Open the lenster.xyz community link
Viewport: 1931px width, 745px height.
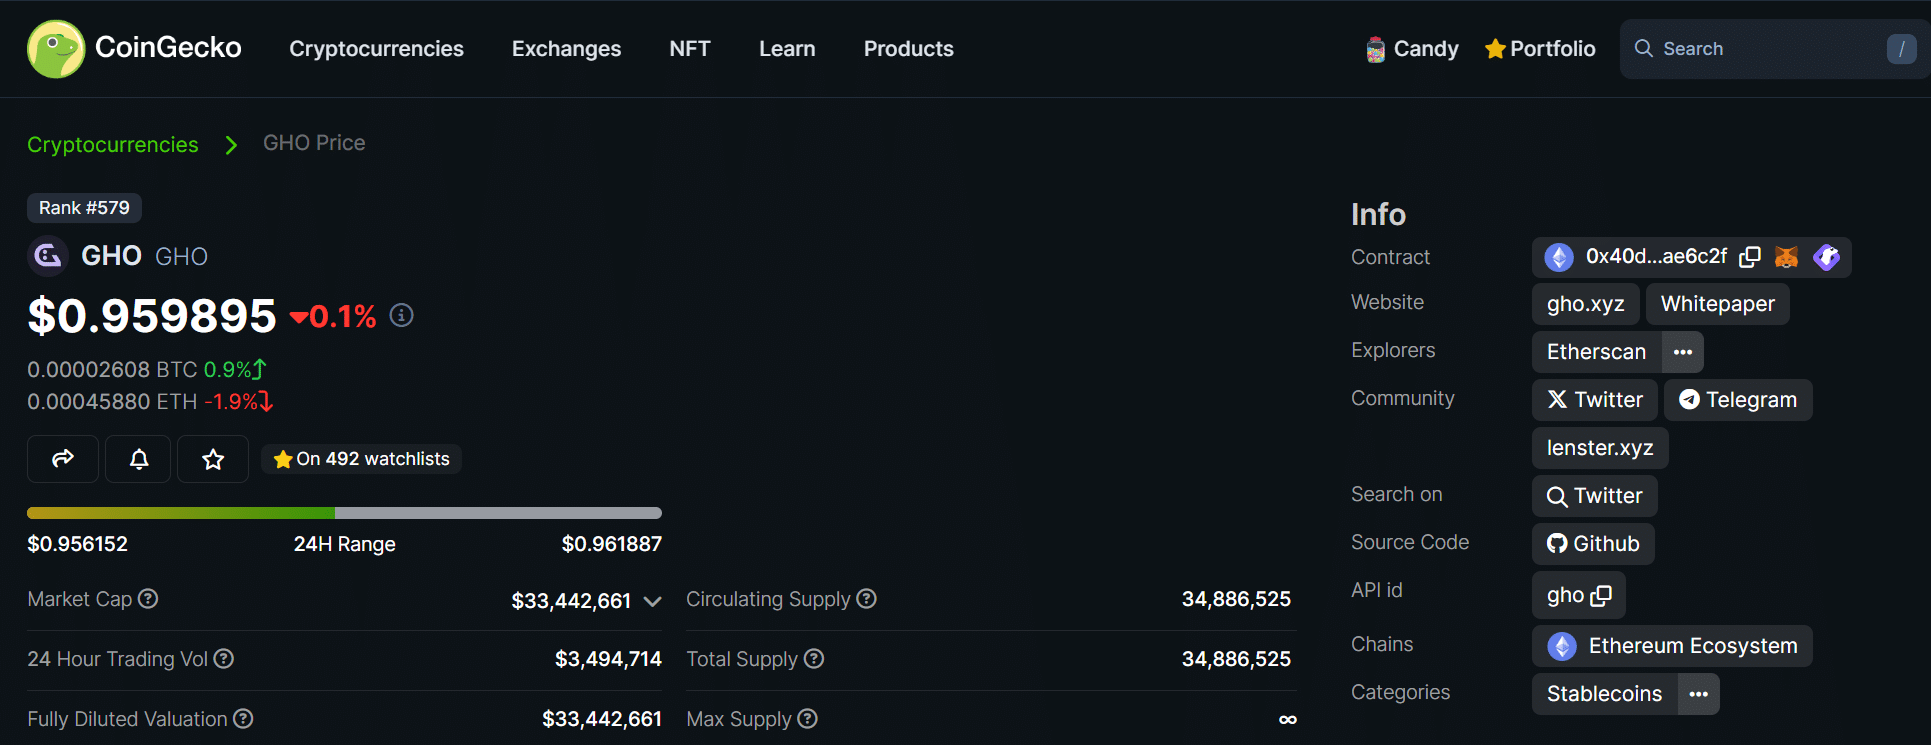[1600, 448]
